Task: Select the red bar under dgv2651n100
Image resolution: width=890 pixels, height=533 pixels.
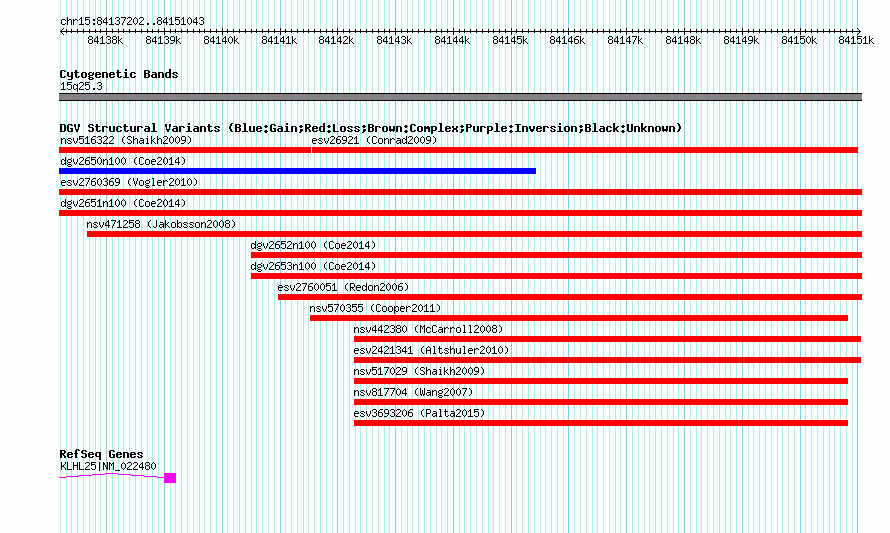Action: [460, 213]
